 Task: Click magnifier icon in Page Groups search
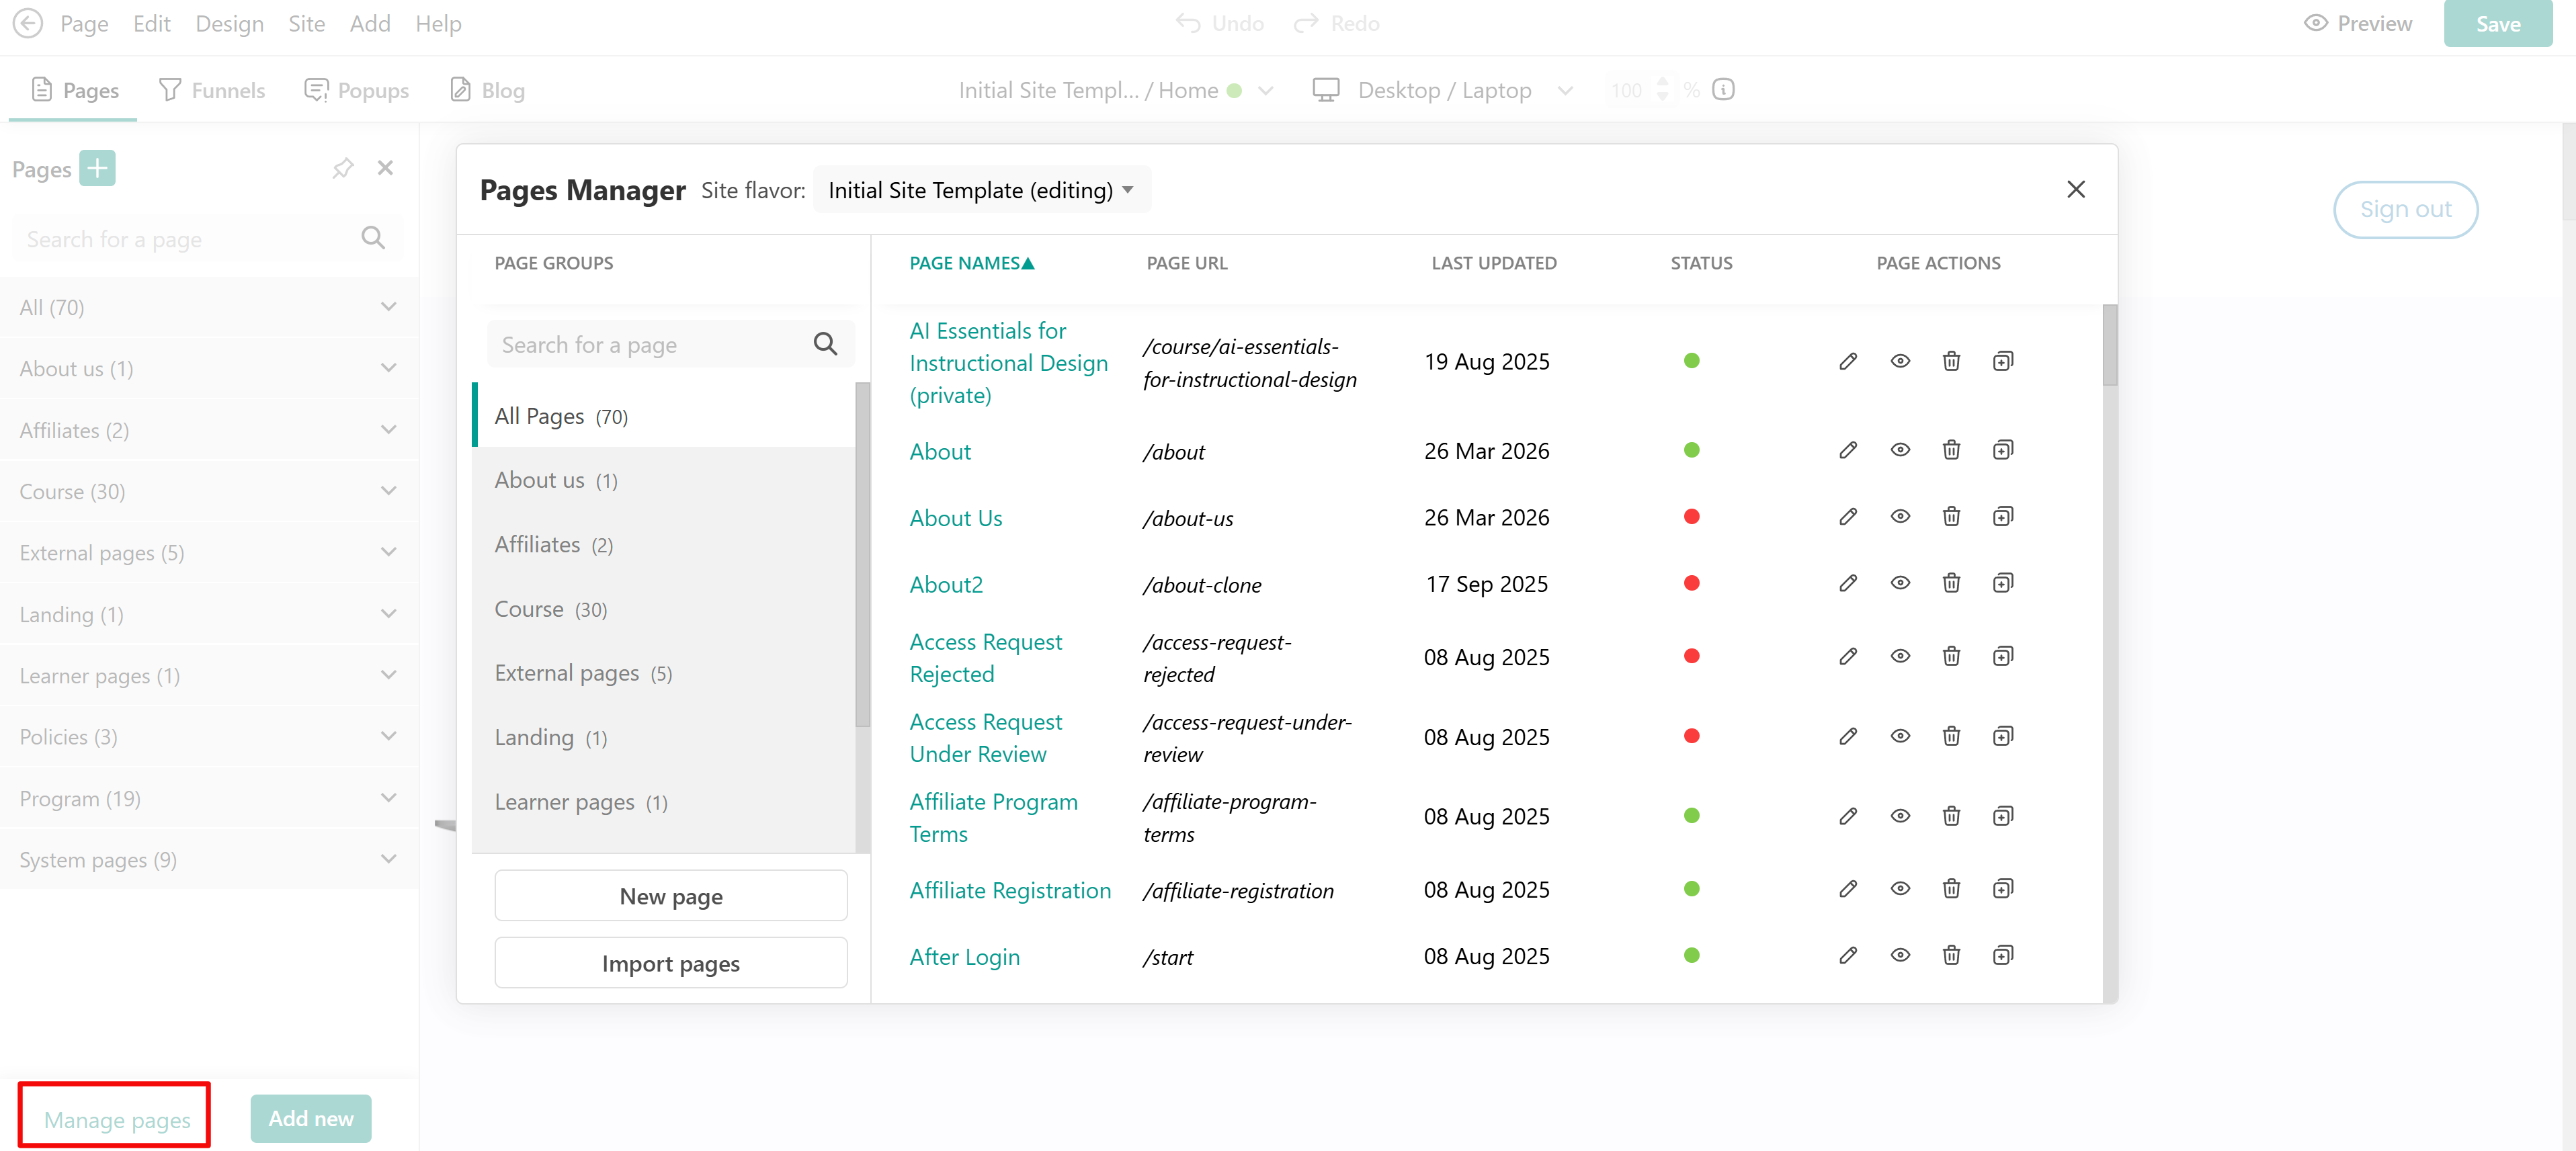[x=824, y=344]
